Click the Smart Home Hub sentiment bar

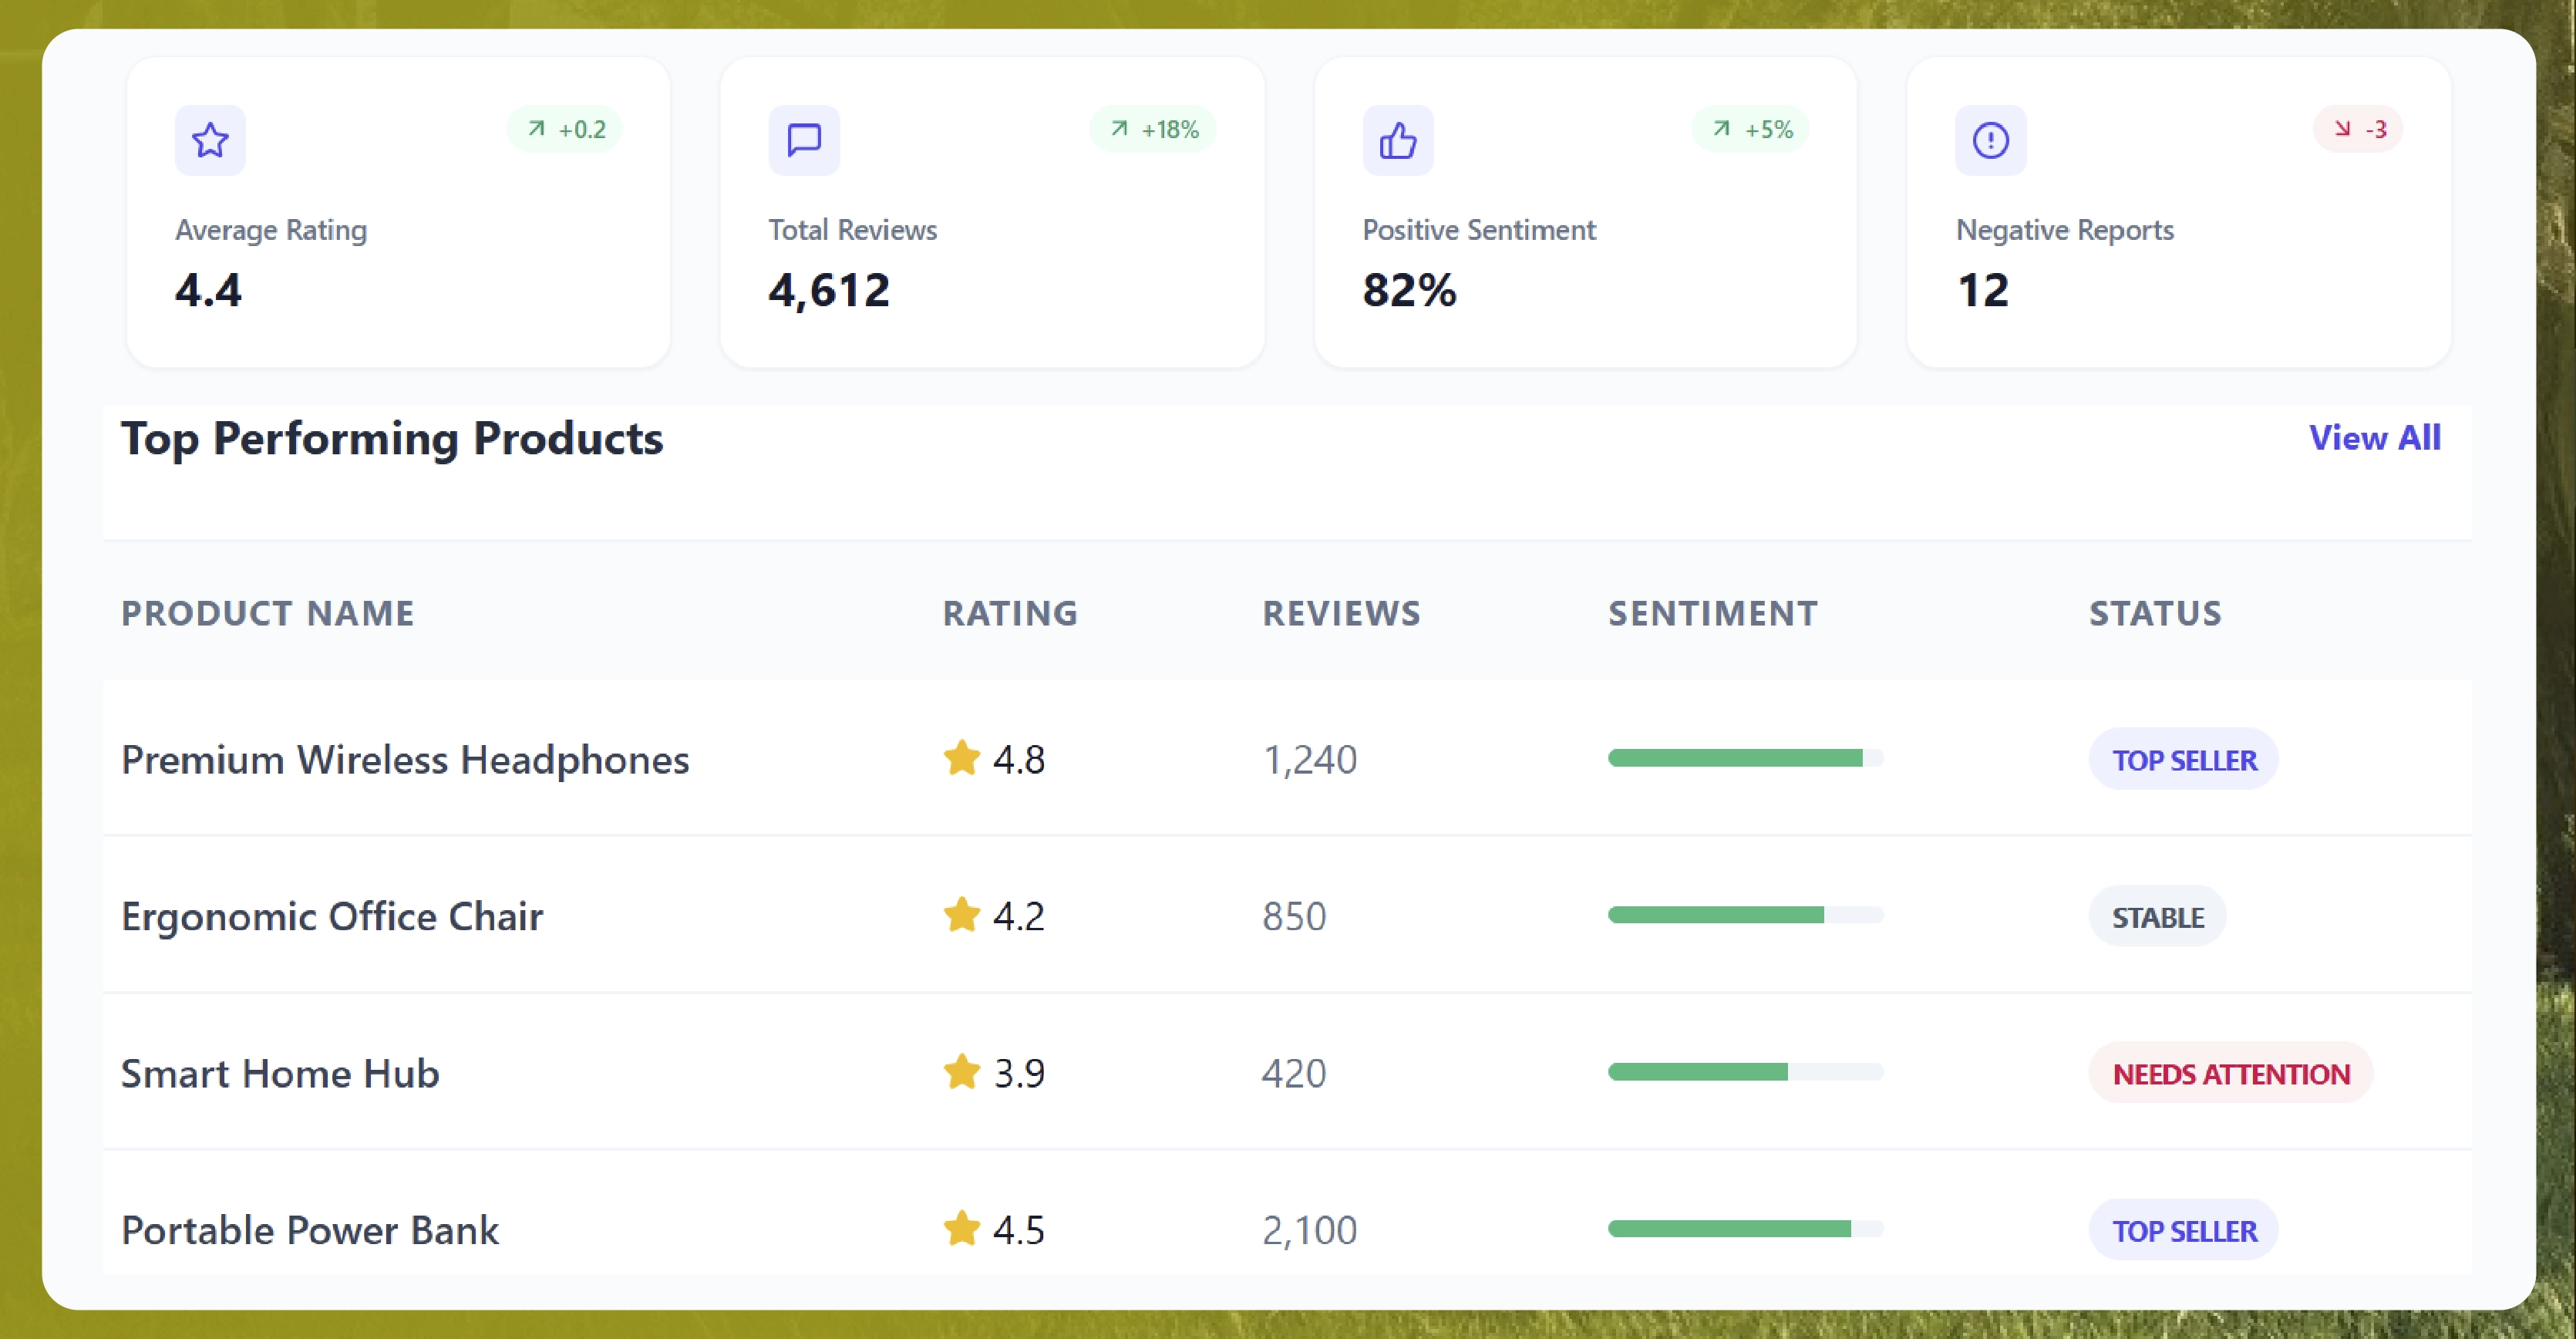(1745, 1072)
